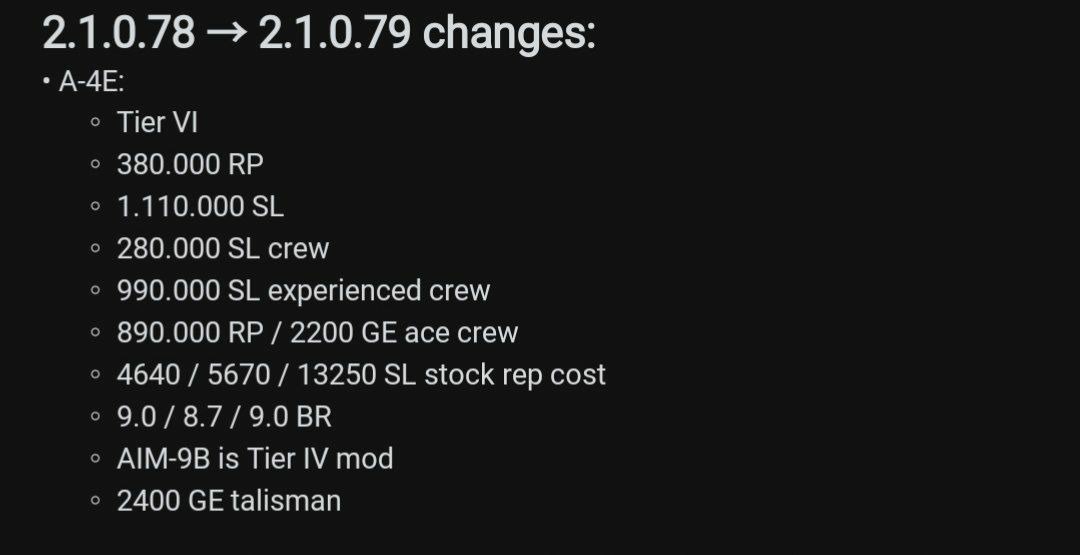1080x555 pixels.
Task: Select the 2200 GE ace crew line
Action: coord(318,333)
